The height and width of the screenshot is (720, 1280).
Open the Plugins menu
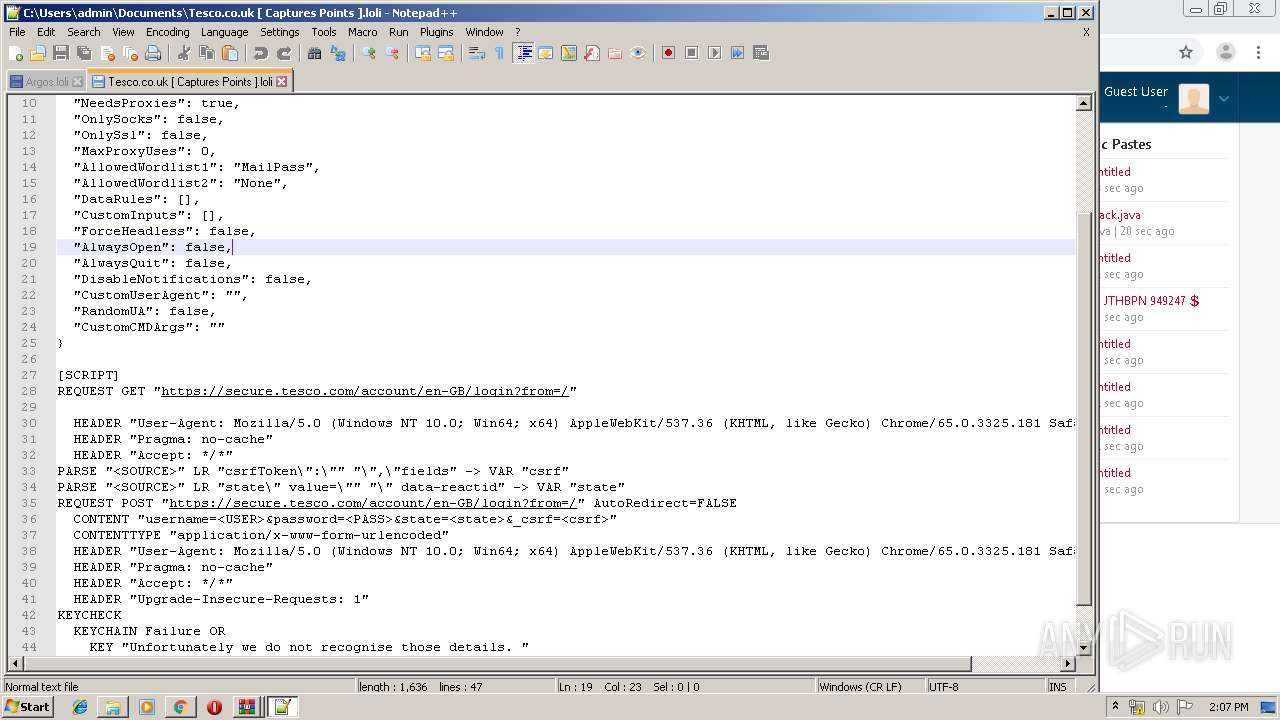(x=437, y=32)
